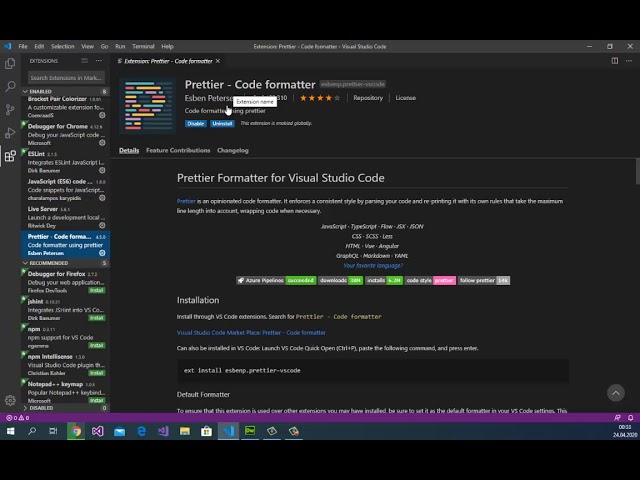Open errors and warnings status indicator
Viewport: 640px width, 480px height.
coord(18,418)
